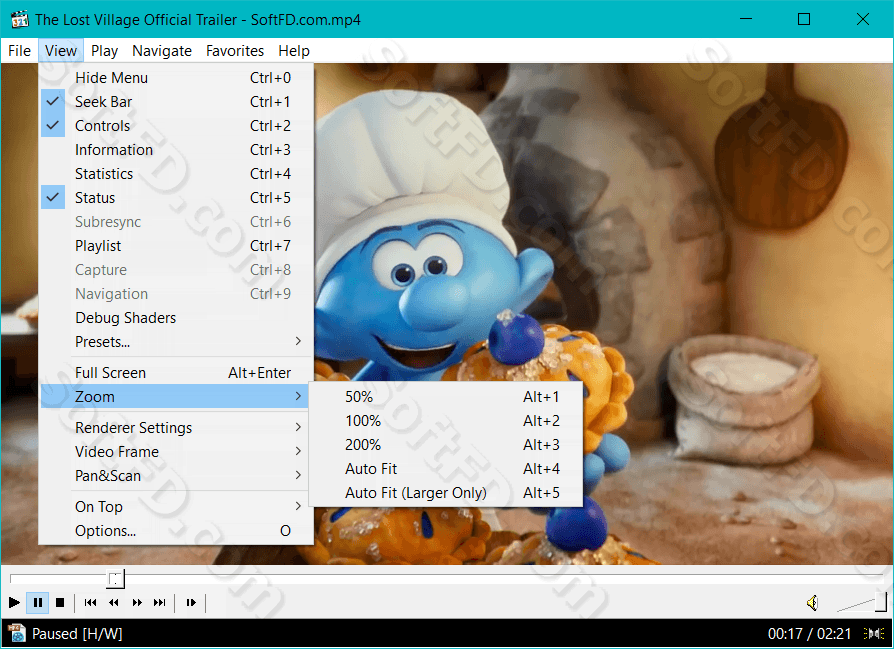The width and height of the screenshot is (894, 649).
Task: Click the Play button in the controls
Action: coord(14,602)
